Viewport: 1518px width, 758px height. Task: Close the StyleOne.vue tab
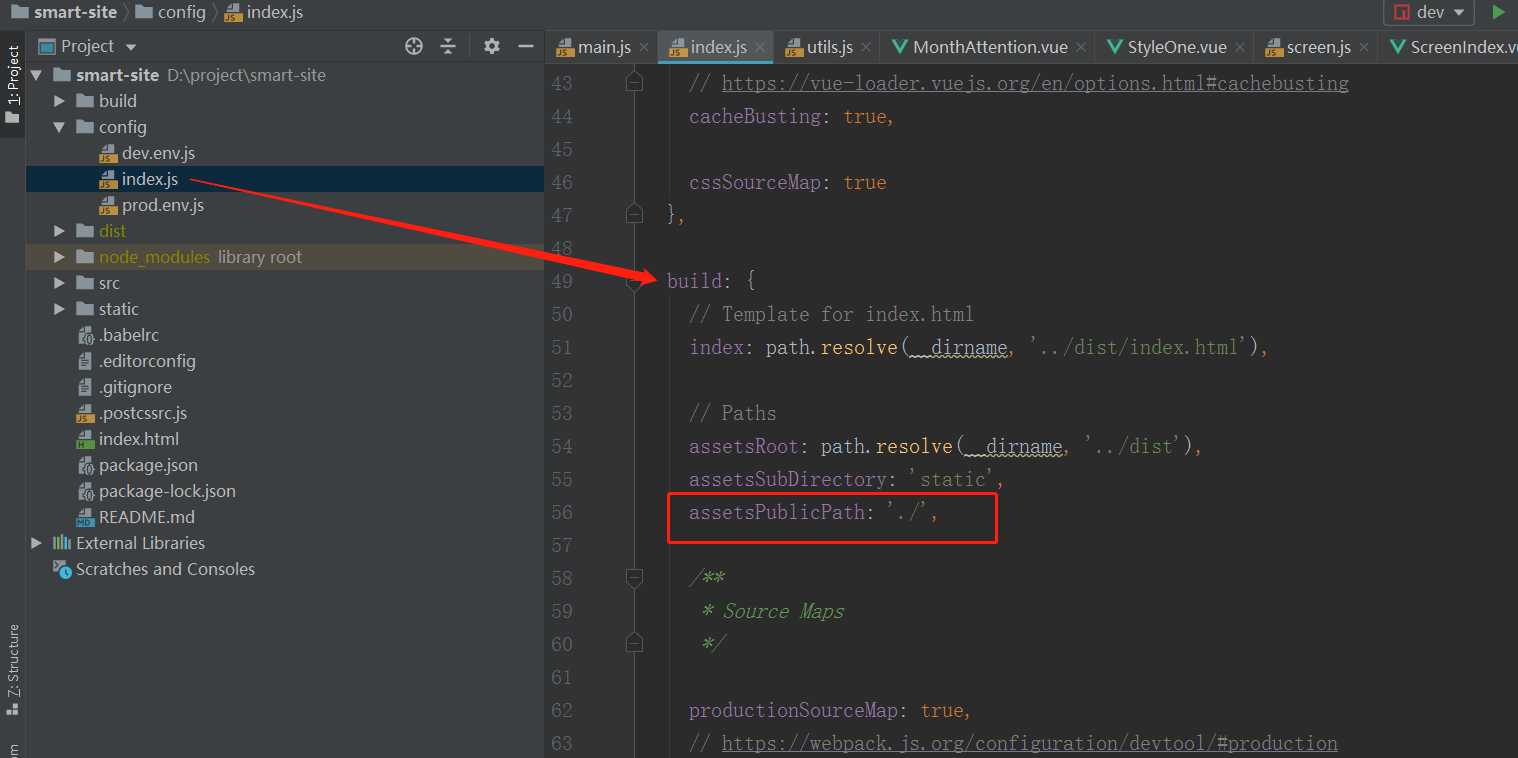pyautogui.click(x=1240, y=47)
